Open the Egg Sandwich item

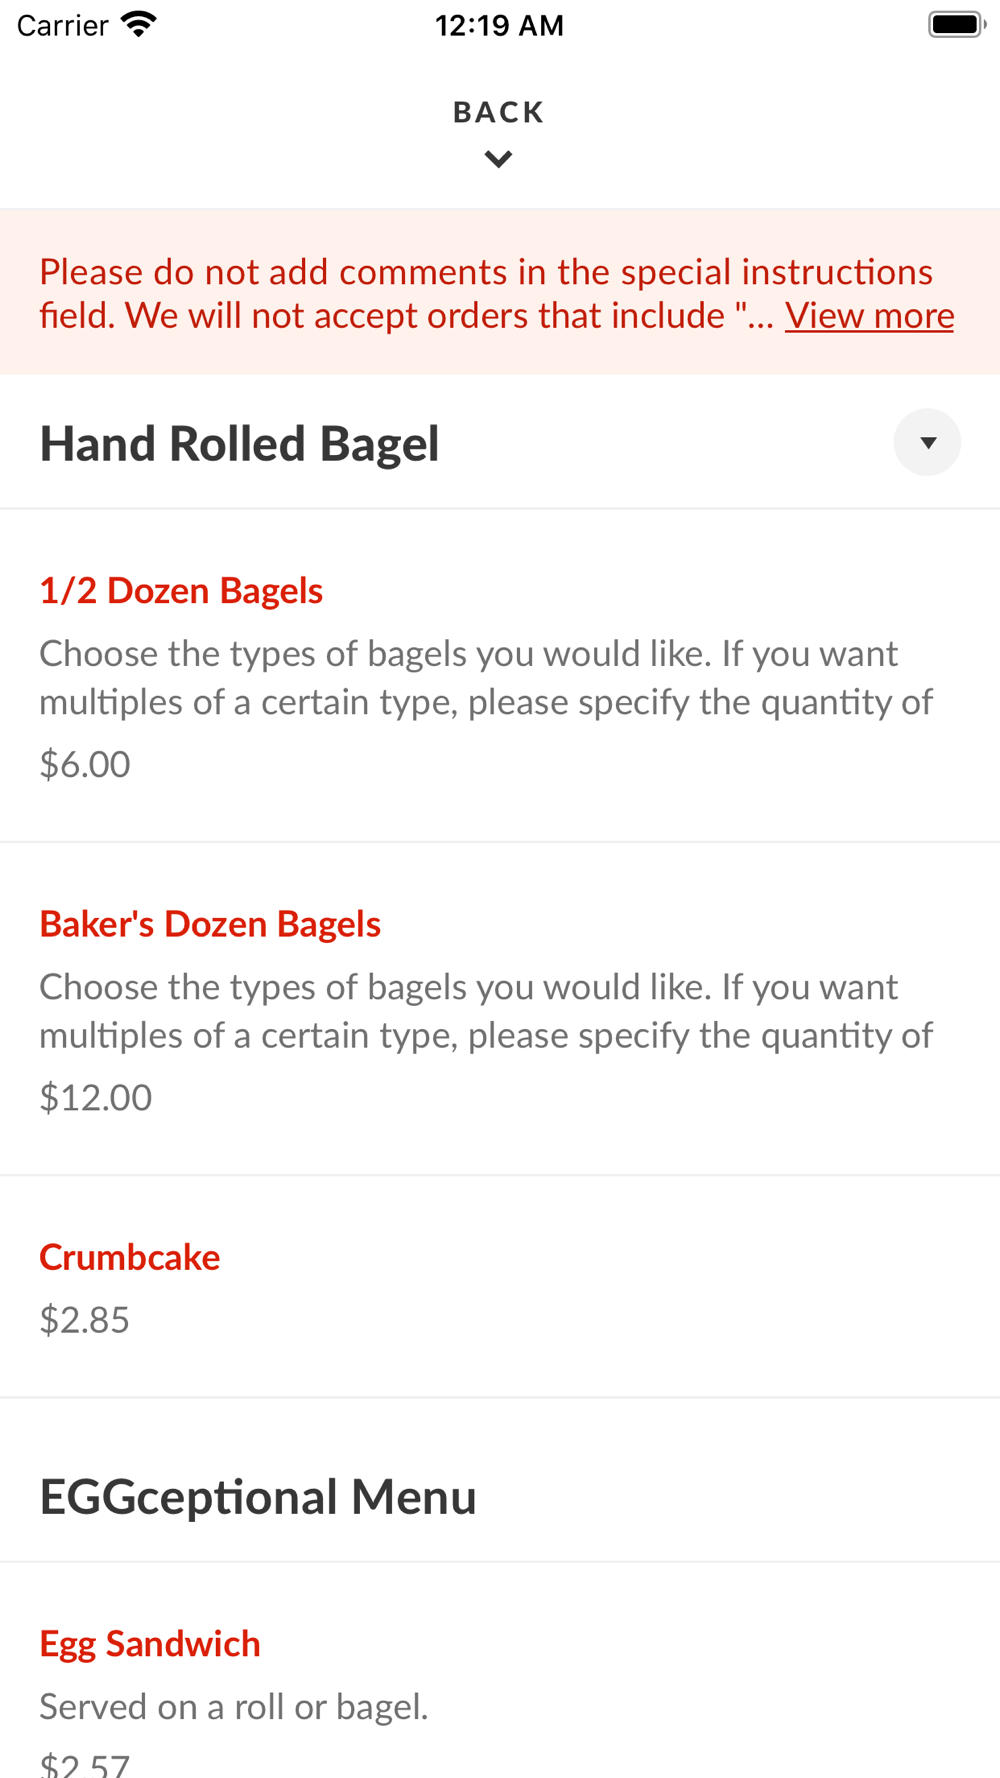pyautogui.click(x=150, y=1644)
